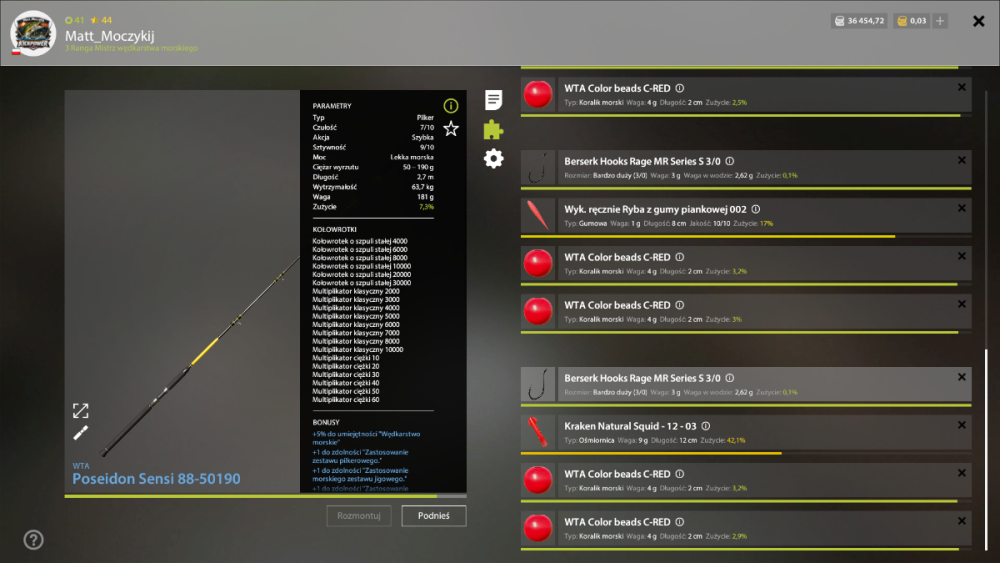
Task: Remove the first Berserk Hooks Rage MR item
Action: (962, 161)
